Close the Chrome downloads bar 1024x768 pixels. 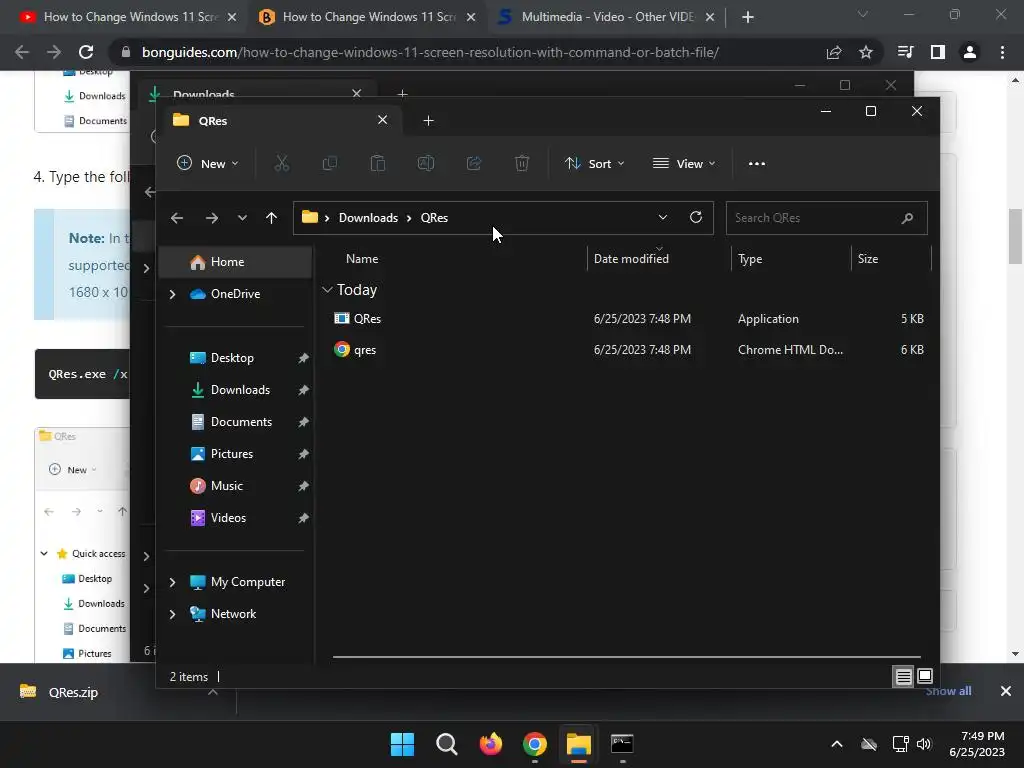point(1006,691)
